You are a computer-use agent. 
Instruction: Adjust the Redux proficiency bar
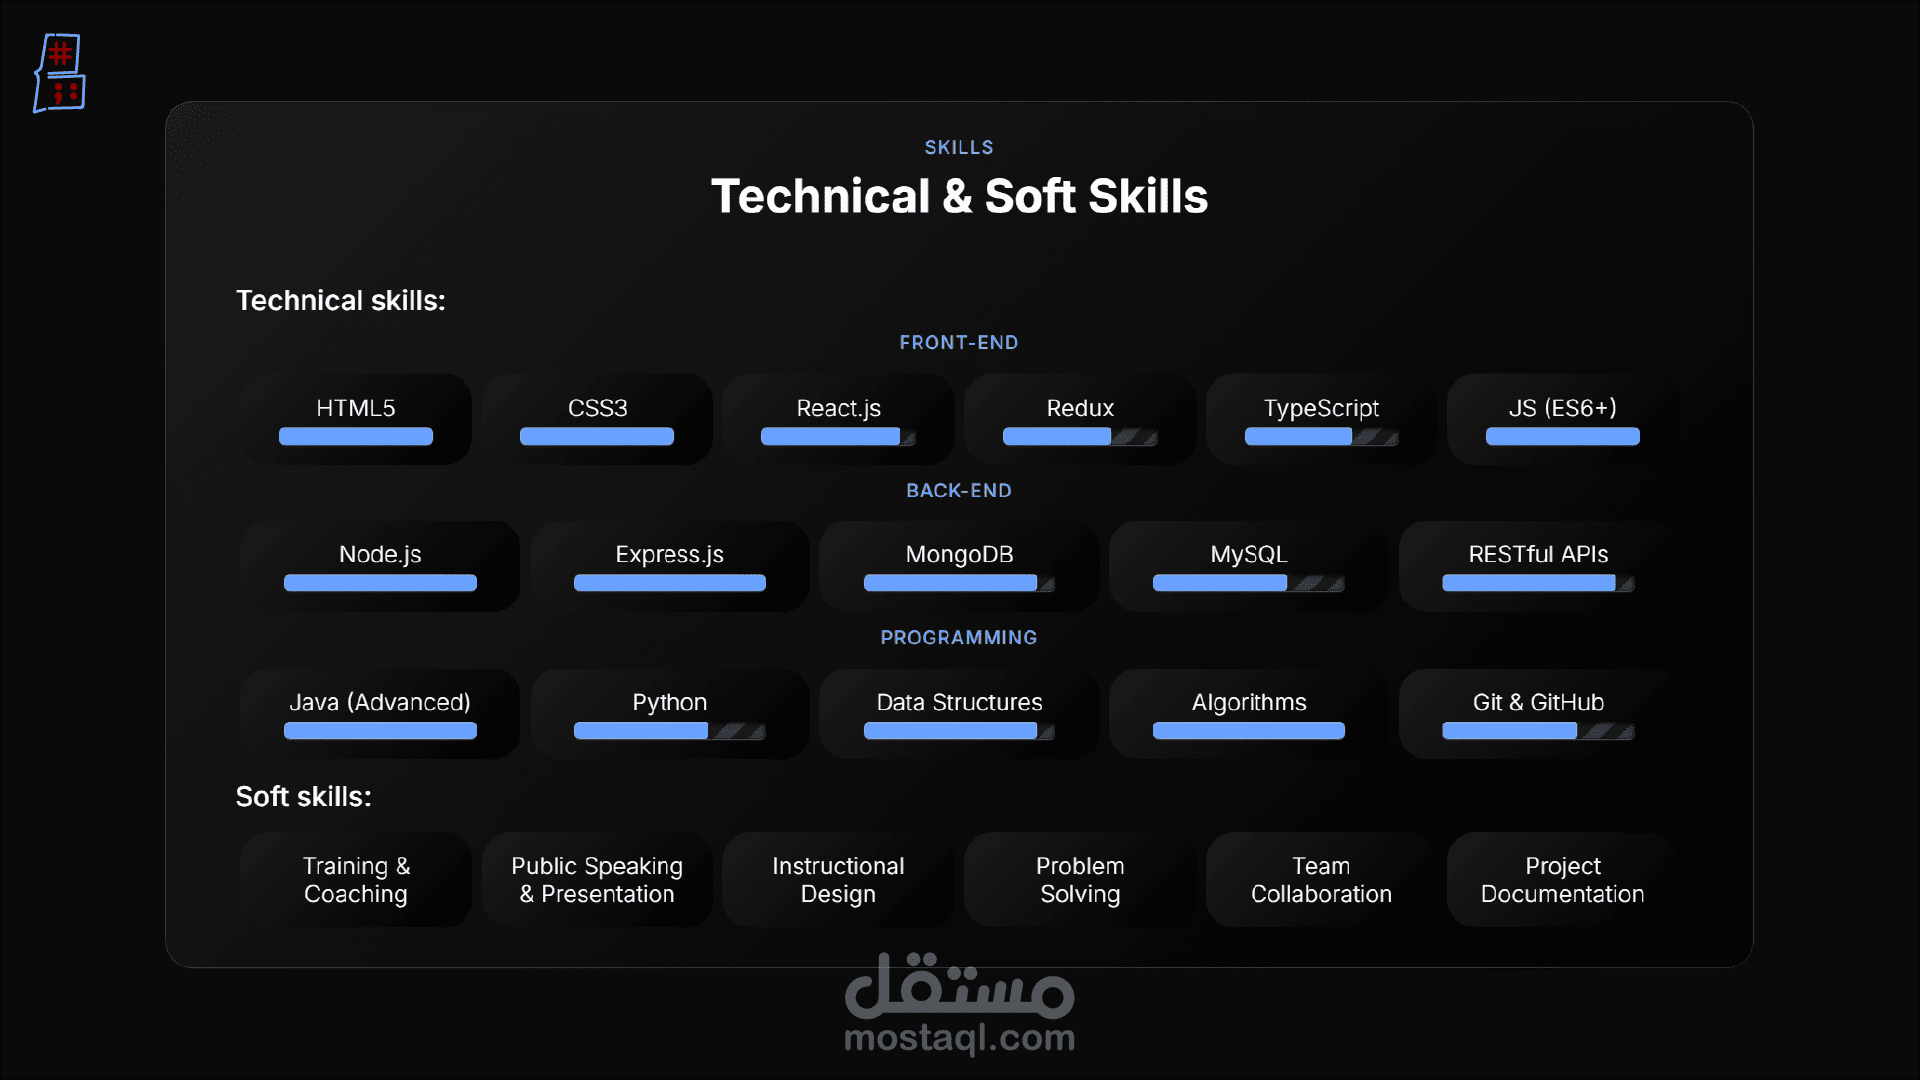(x=1080, y=436)
